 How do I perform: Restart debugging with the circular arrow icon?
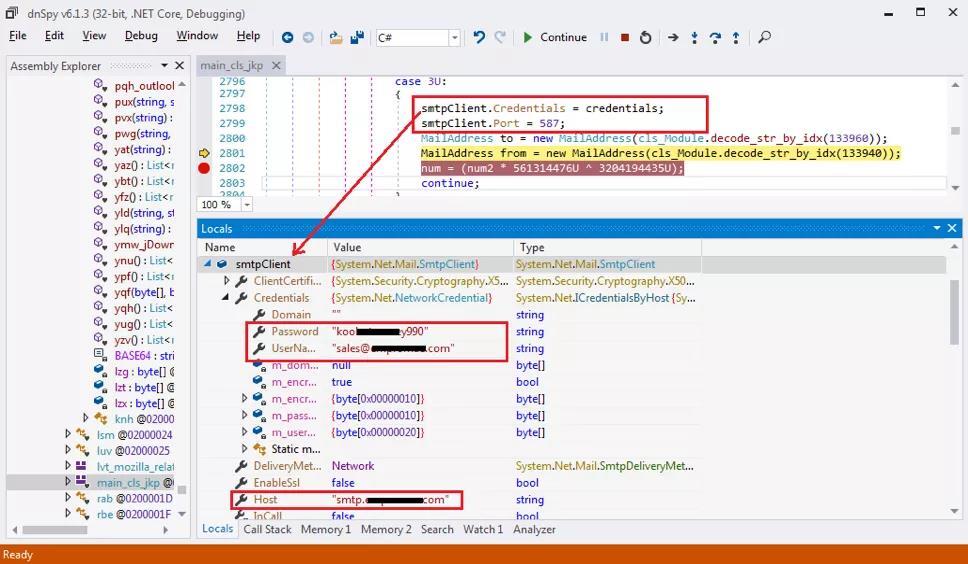pyautogui.click(x=646, y=37)
